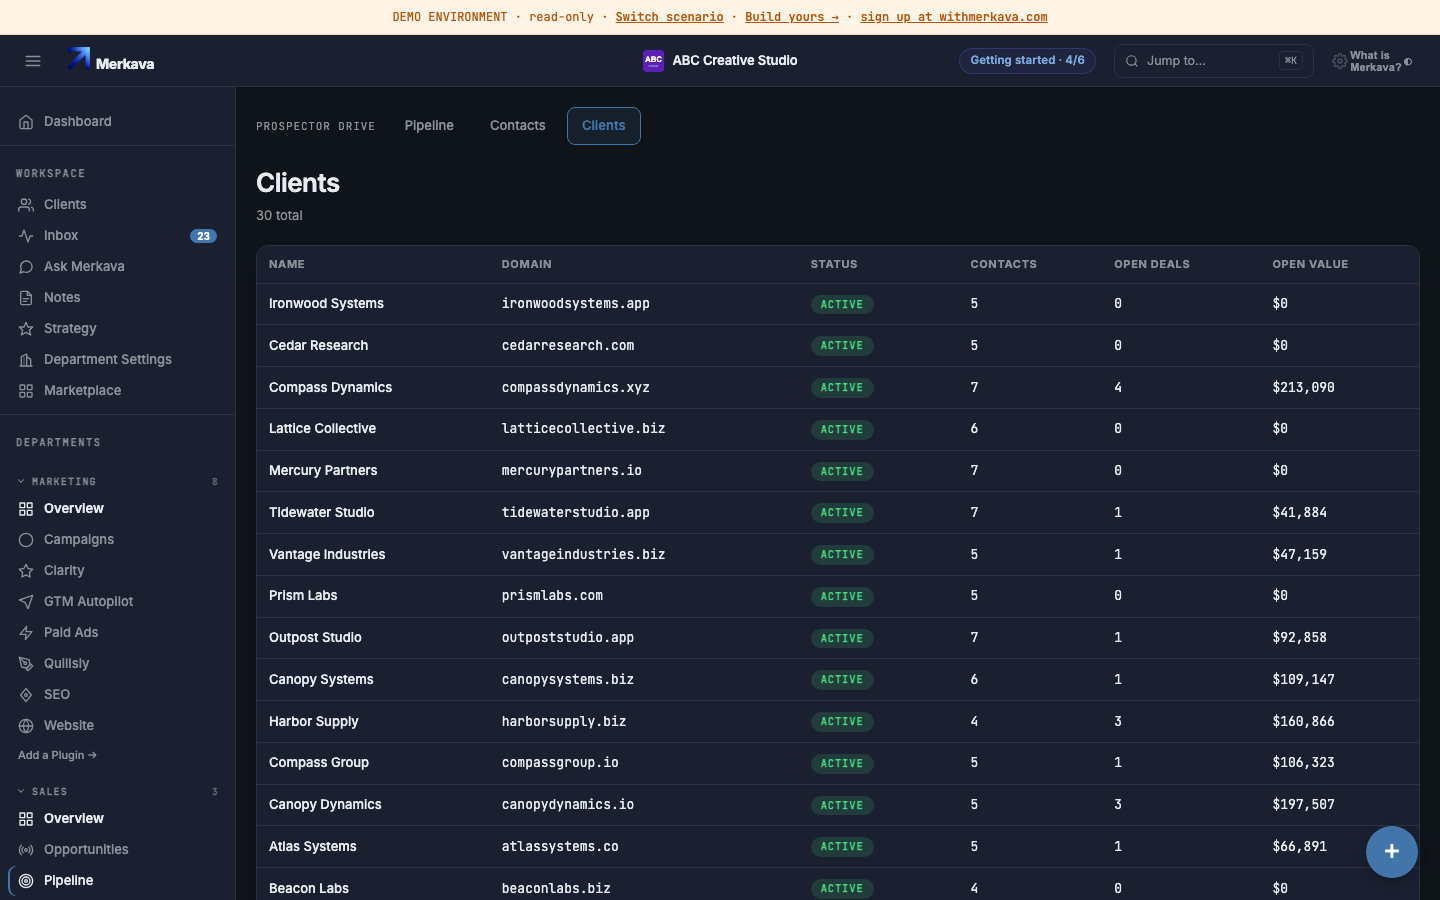1440x900 pixels.
Task: Click the Dashboard home icon
Action: point(26,122)
